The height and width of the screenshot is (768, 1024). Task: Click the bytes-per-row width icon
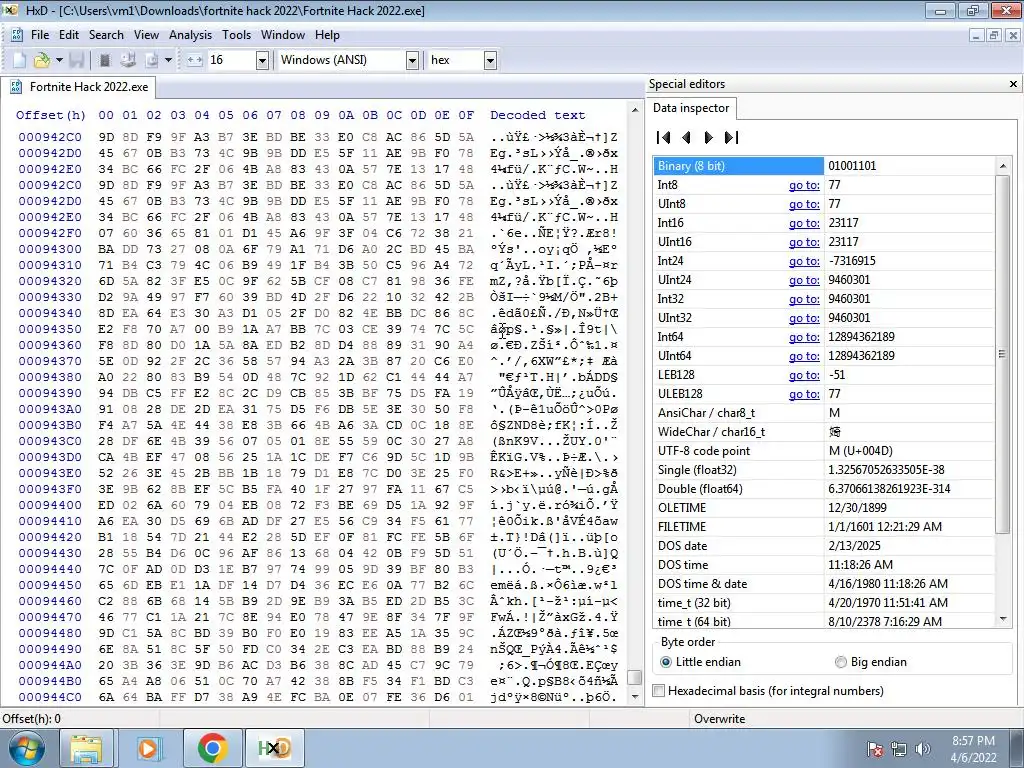point(195,60)
